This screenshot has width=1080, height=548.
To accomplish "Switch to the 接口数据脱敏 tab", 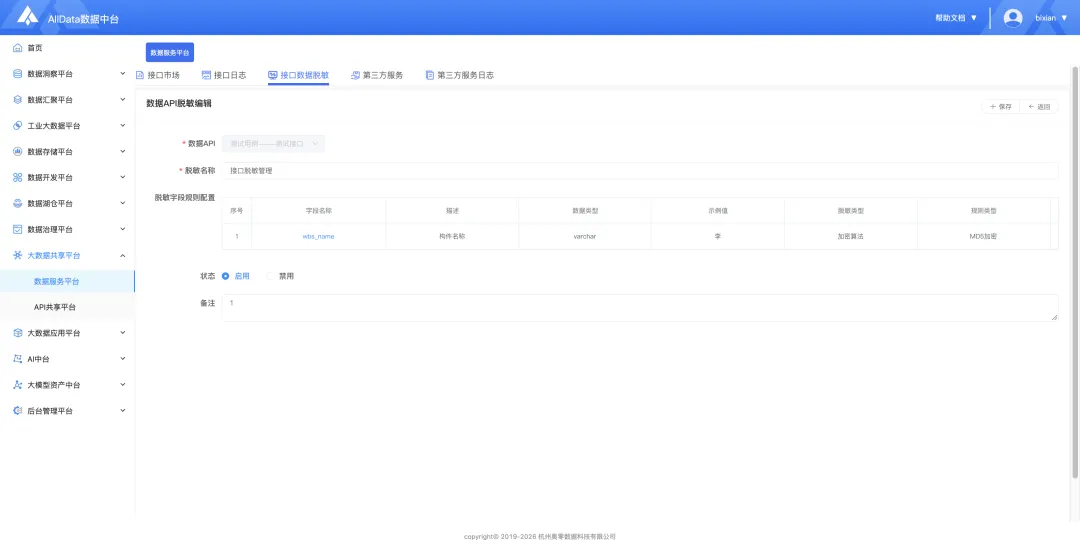I will click(x=298, y=75).
